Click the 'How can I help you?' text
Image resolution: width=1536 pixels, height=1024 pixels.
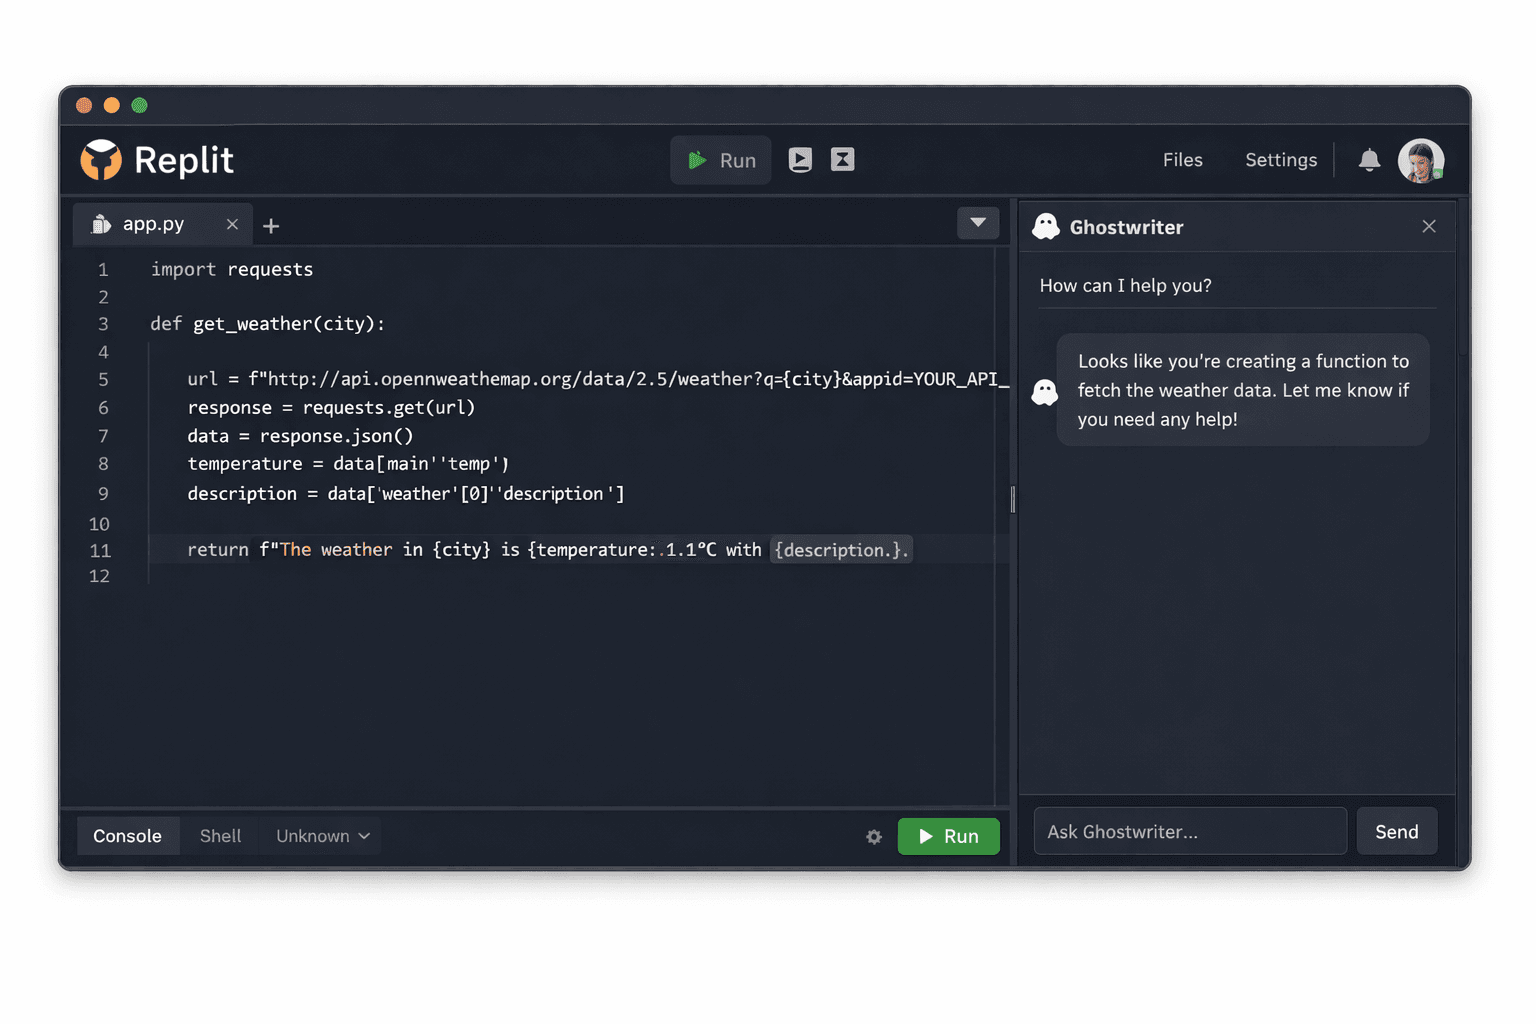1126,285
